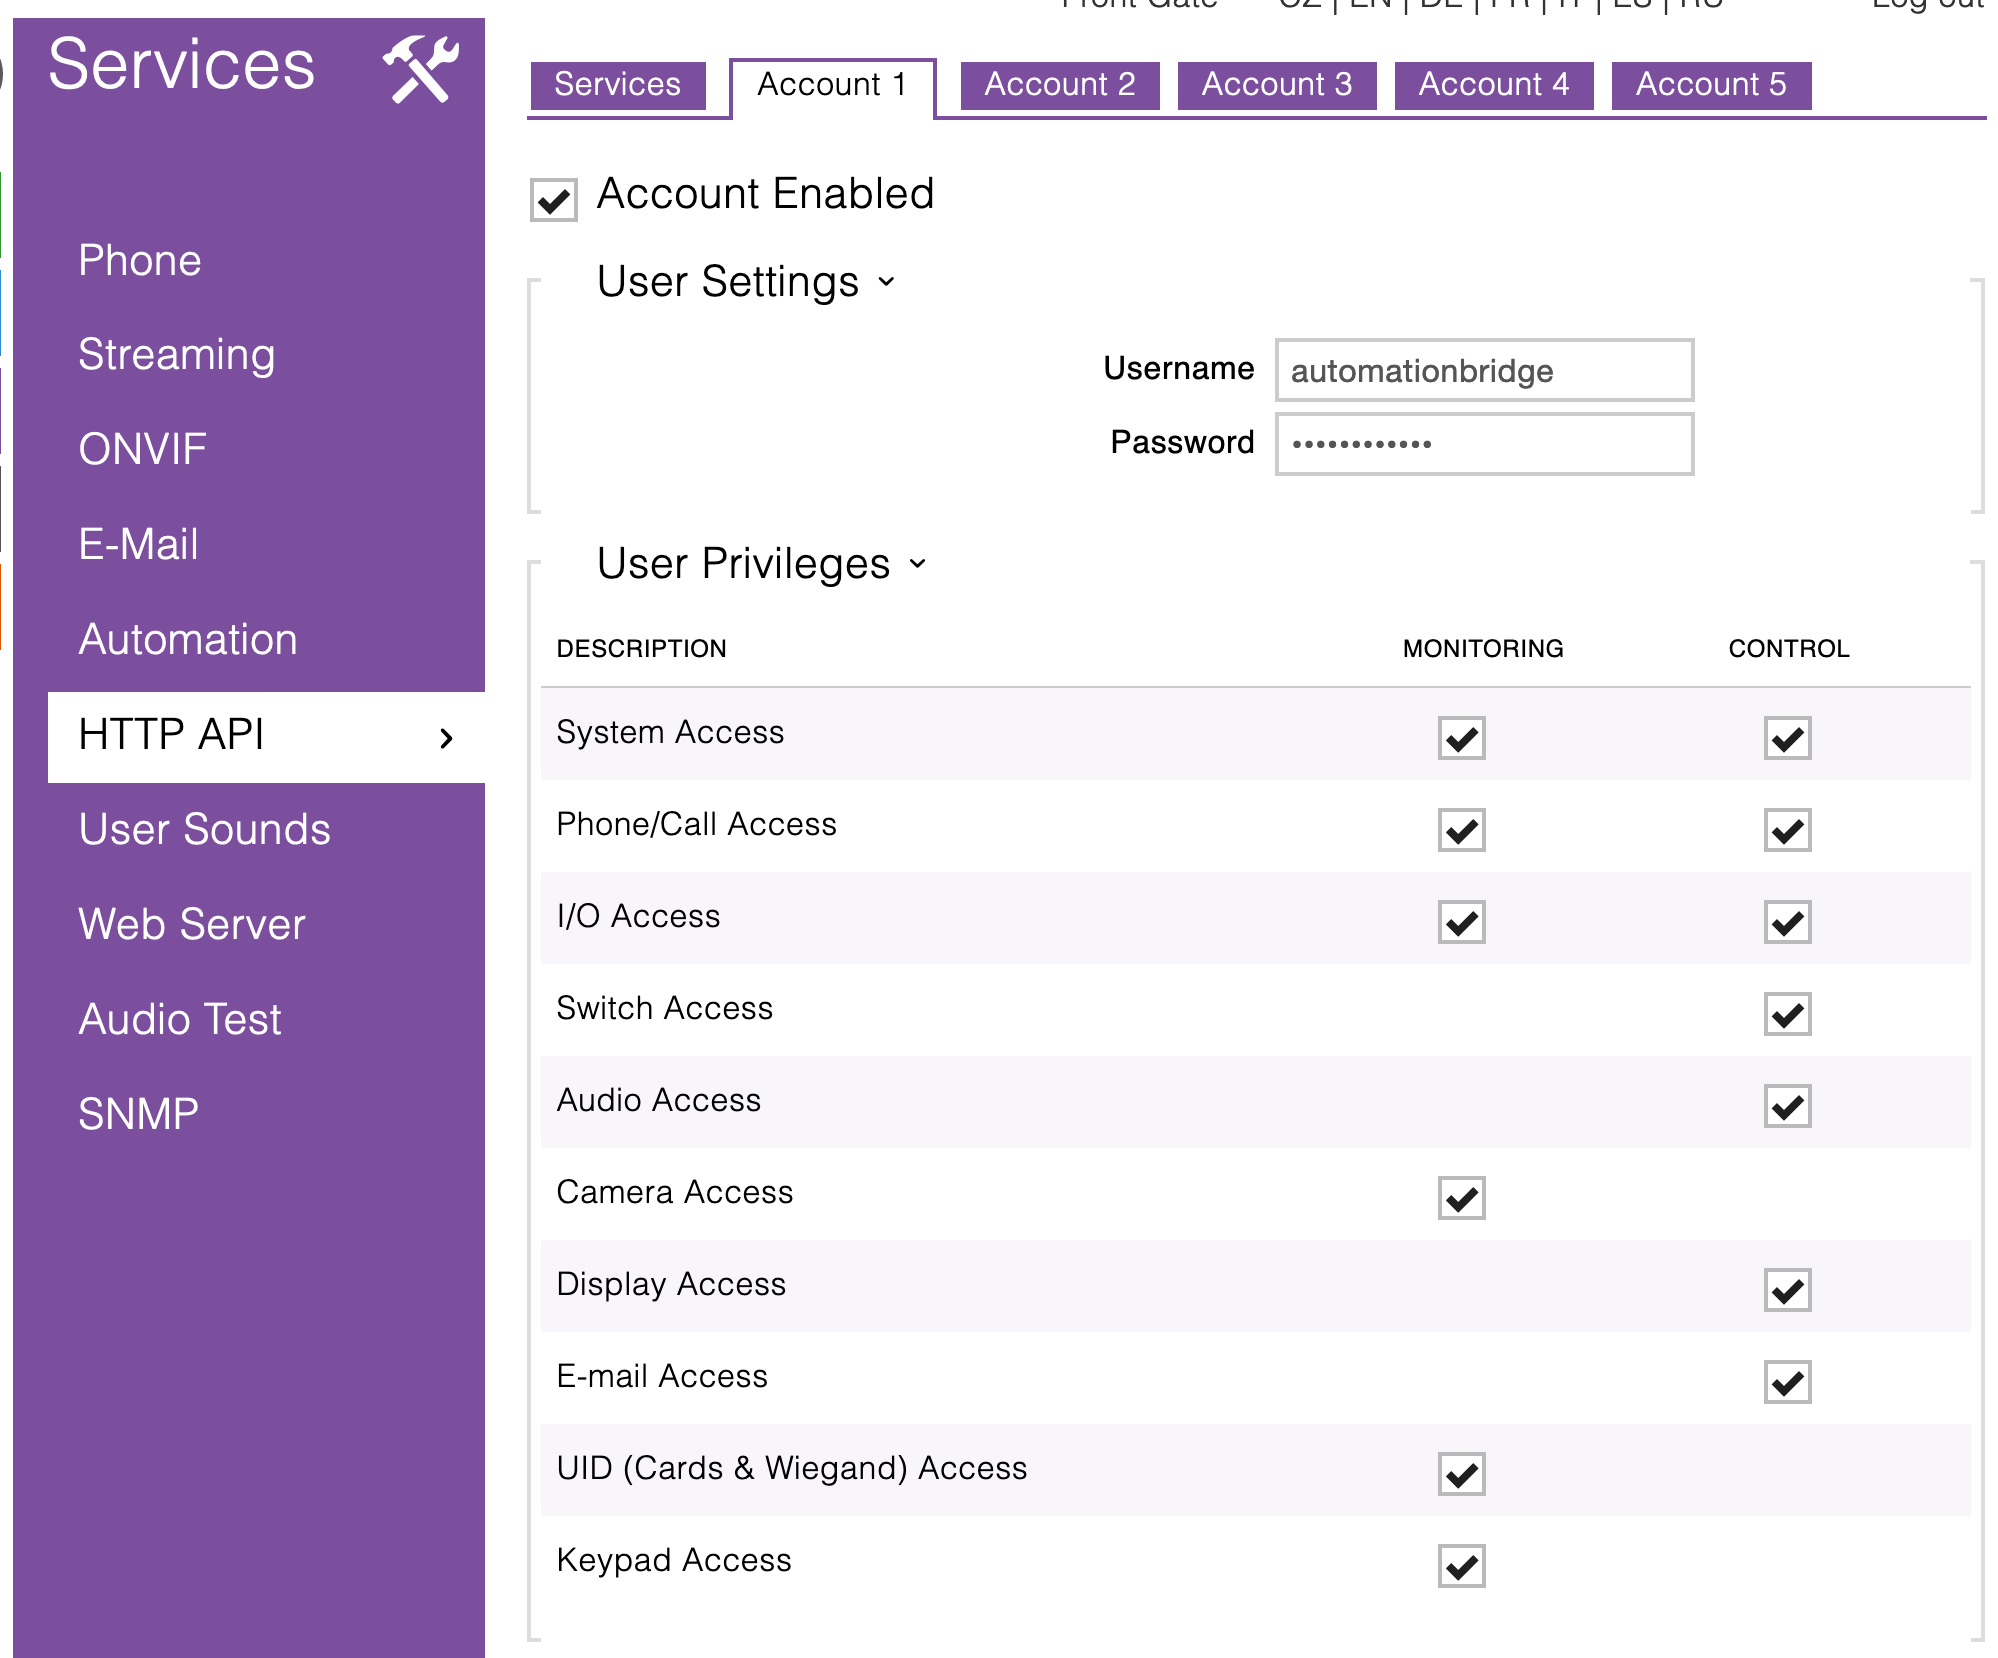Click the Username input field

click(x=1484, y=371)
